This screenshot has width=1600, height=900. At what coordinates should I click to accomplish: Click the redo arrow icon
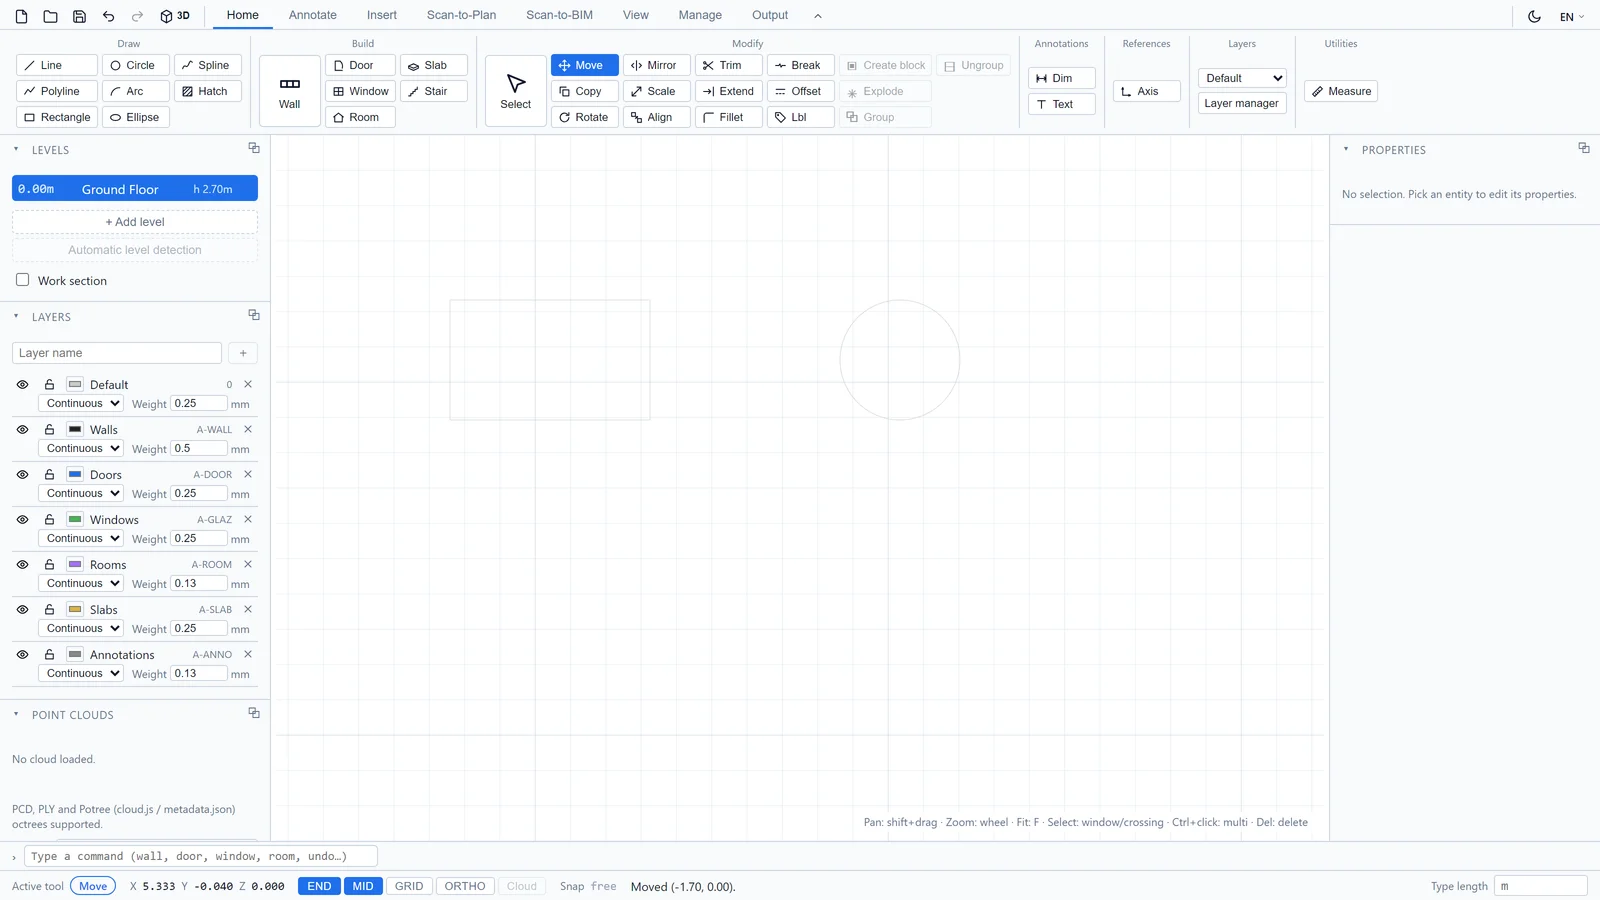click(x=137, y=16)
